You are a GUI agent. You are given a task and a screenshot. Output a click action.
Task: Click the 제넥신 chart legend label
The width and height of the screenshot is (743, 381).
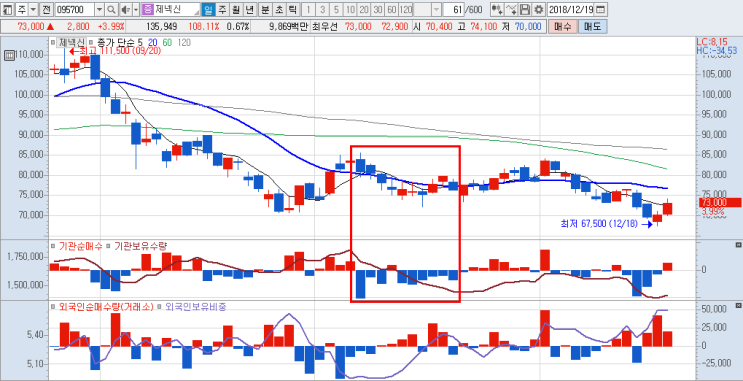pos(71,43)
